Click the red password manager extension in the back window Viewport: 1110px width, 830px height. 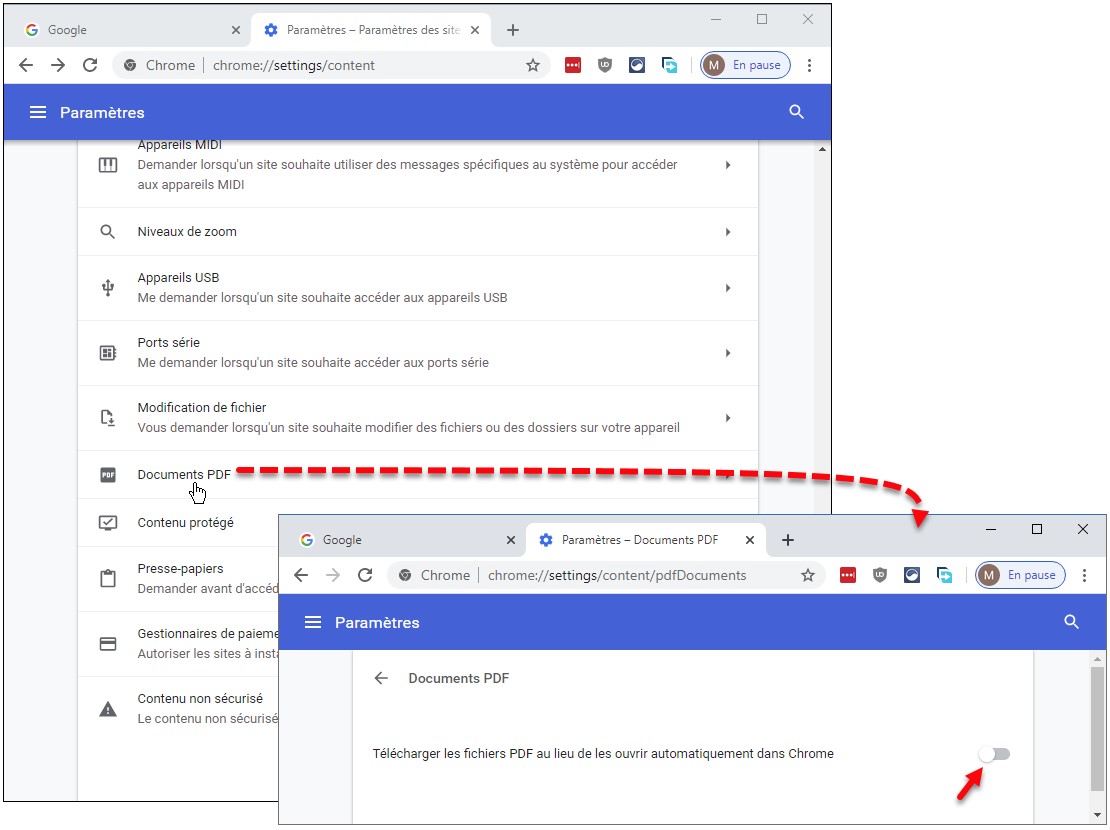[573, 65]
